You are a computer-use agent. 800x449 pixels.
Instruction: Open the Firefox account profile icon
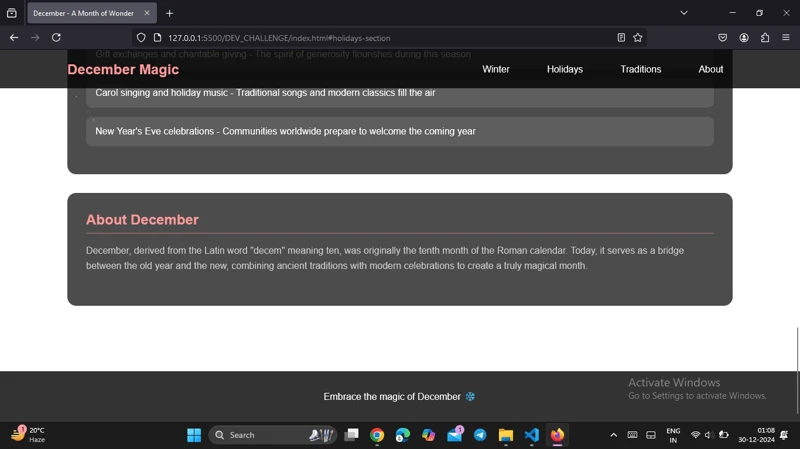[x=744, y=38]
